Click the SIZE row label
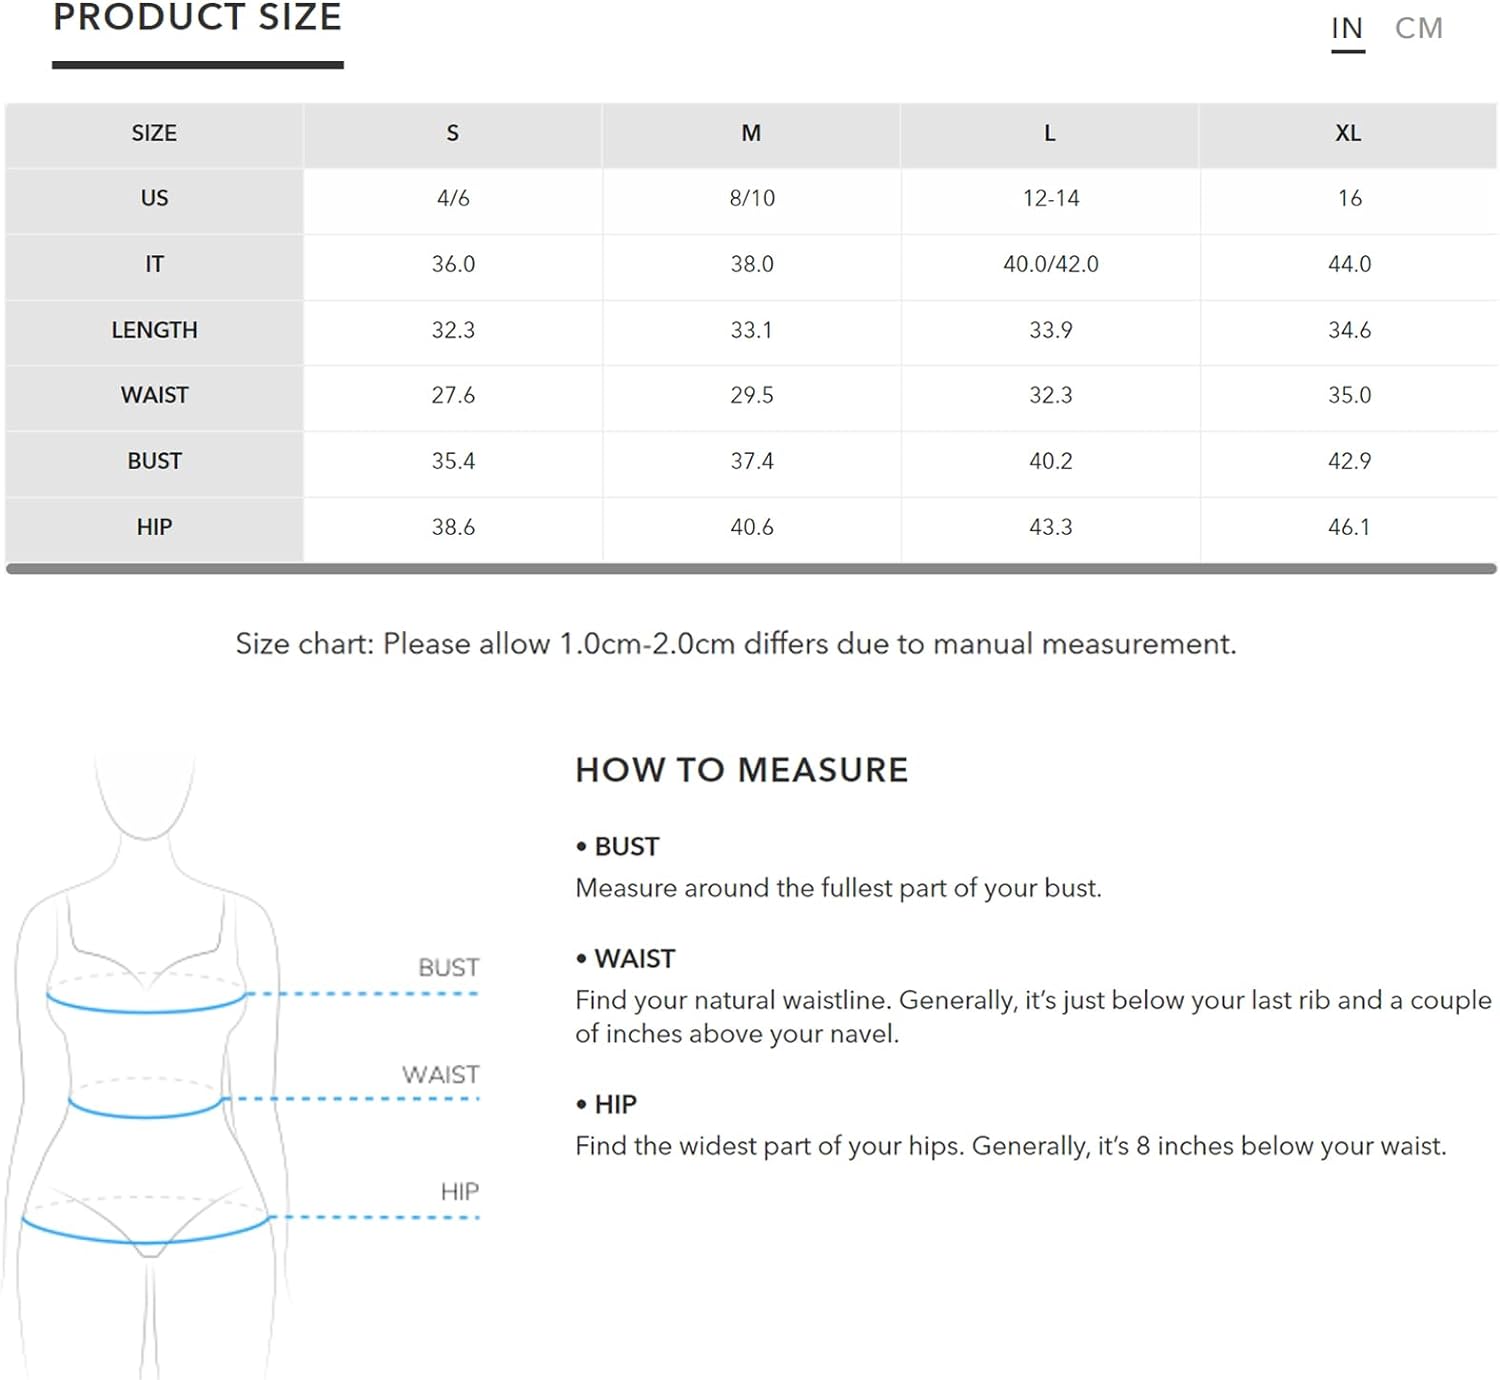The image size is (1500, 1380). (x=154, y=133)
